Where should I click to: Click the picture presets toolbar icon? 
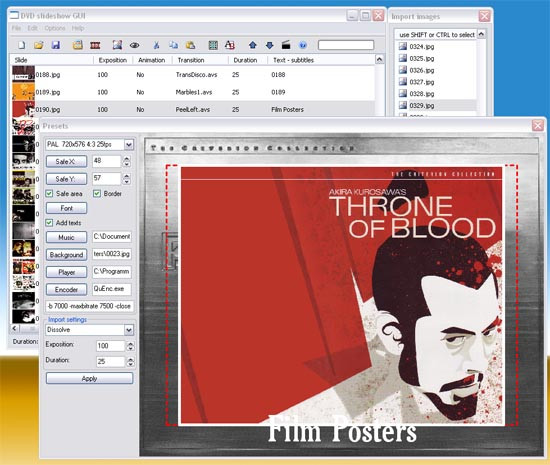click(x=117, y=45)
